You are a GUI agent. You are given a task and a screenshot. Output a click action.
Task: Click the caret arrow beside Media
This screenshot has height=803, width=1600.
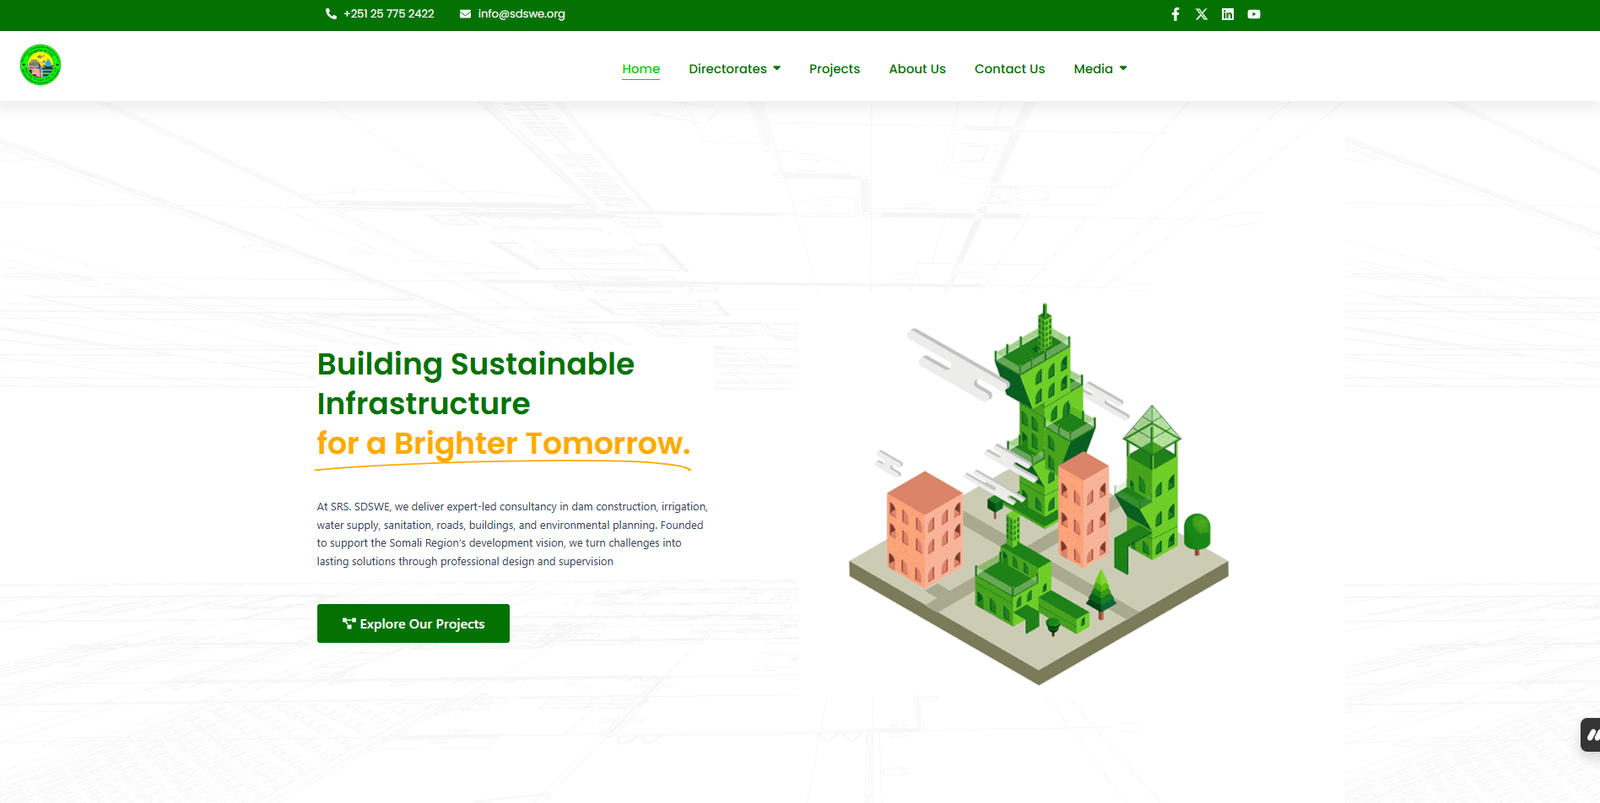tap(1123, 69)
